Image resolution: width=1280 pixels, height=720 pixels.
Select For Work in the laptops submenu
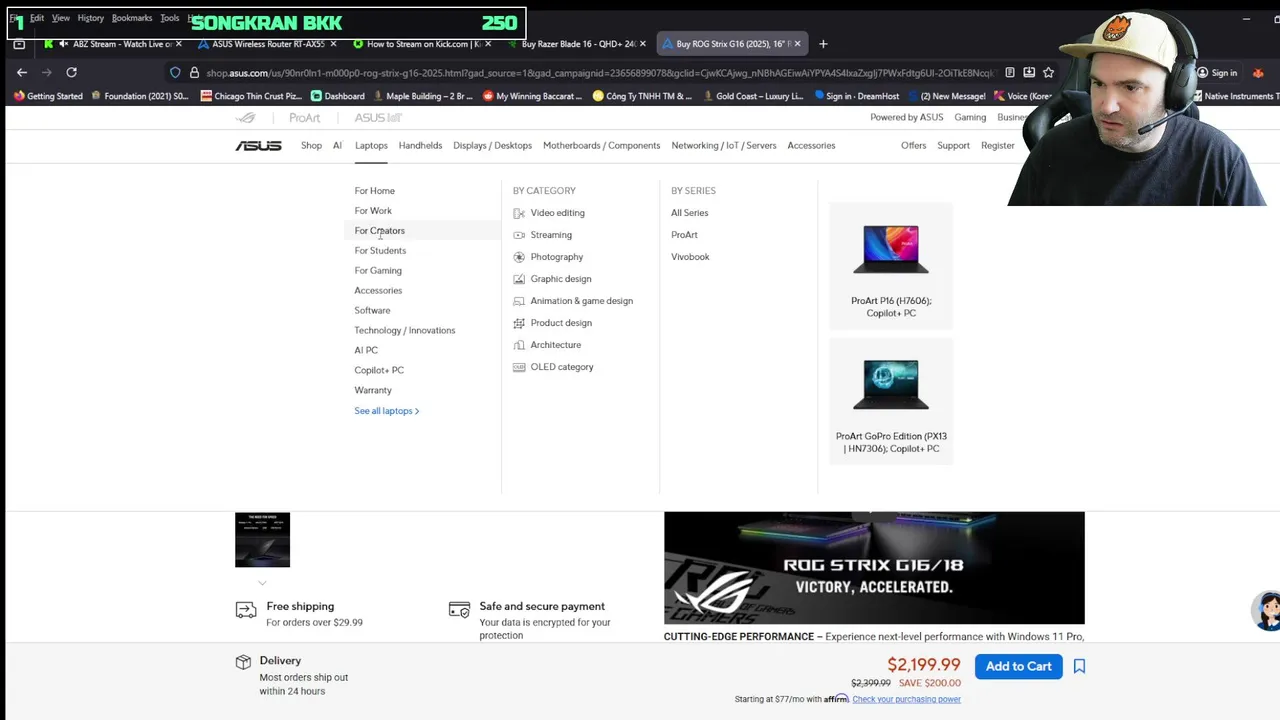click(373, 211)
